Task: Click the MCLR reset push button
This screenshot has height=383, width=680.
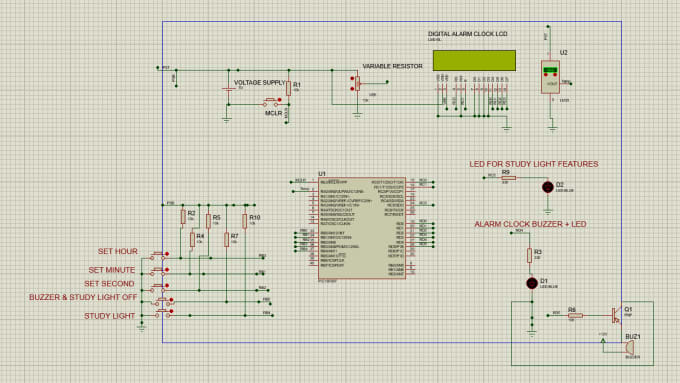Action: (271, 102)
